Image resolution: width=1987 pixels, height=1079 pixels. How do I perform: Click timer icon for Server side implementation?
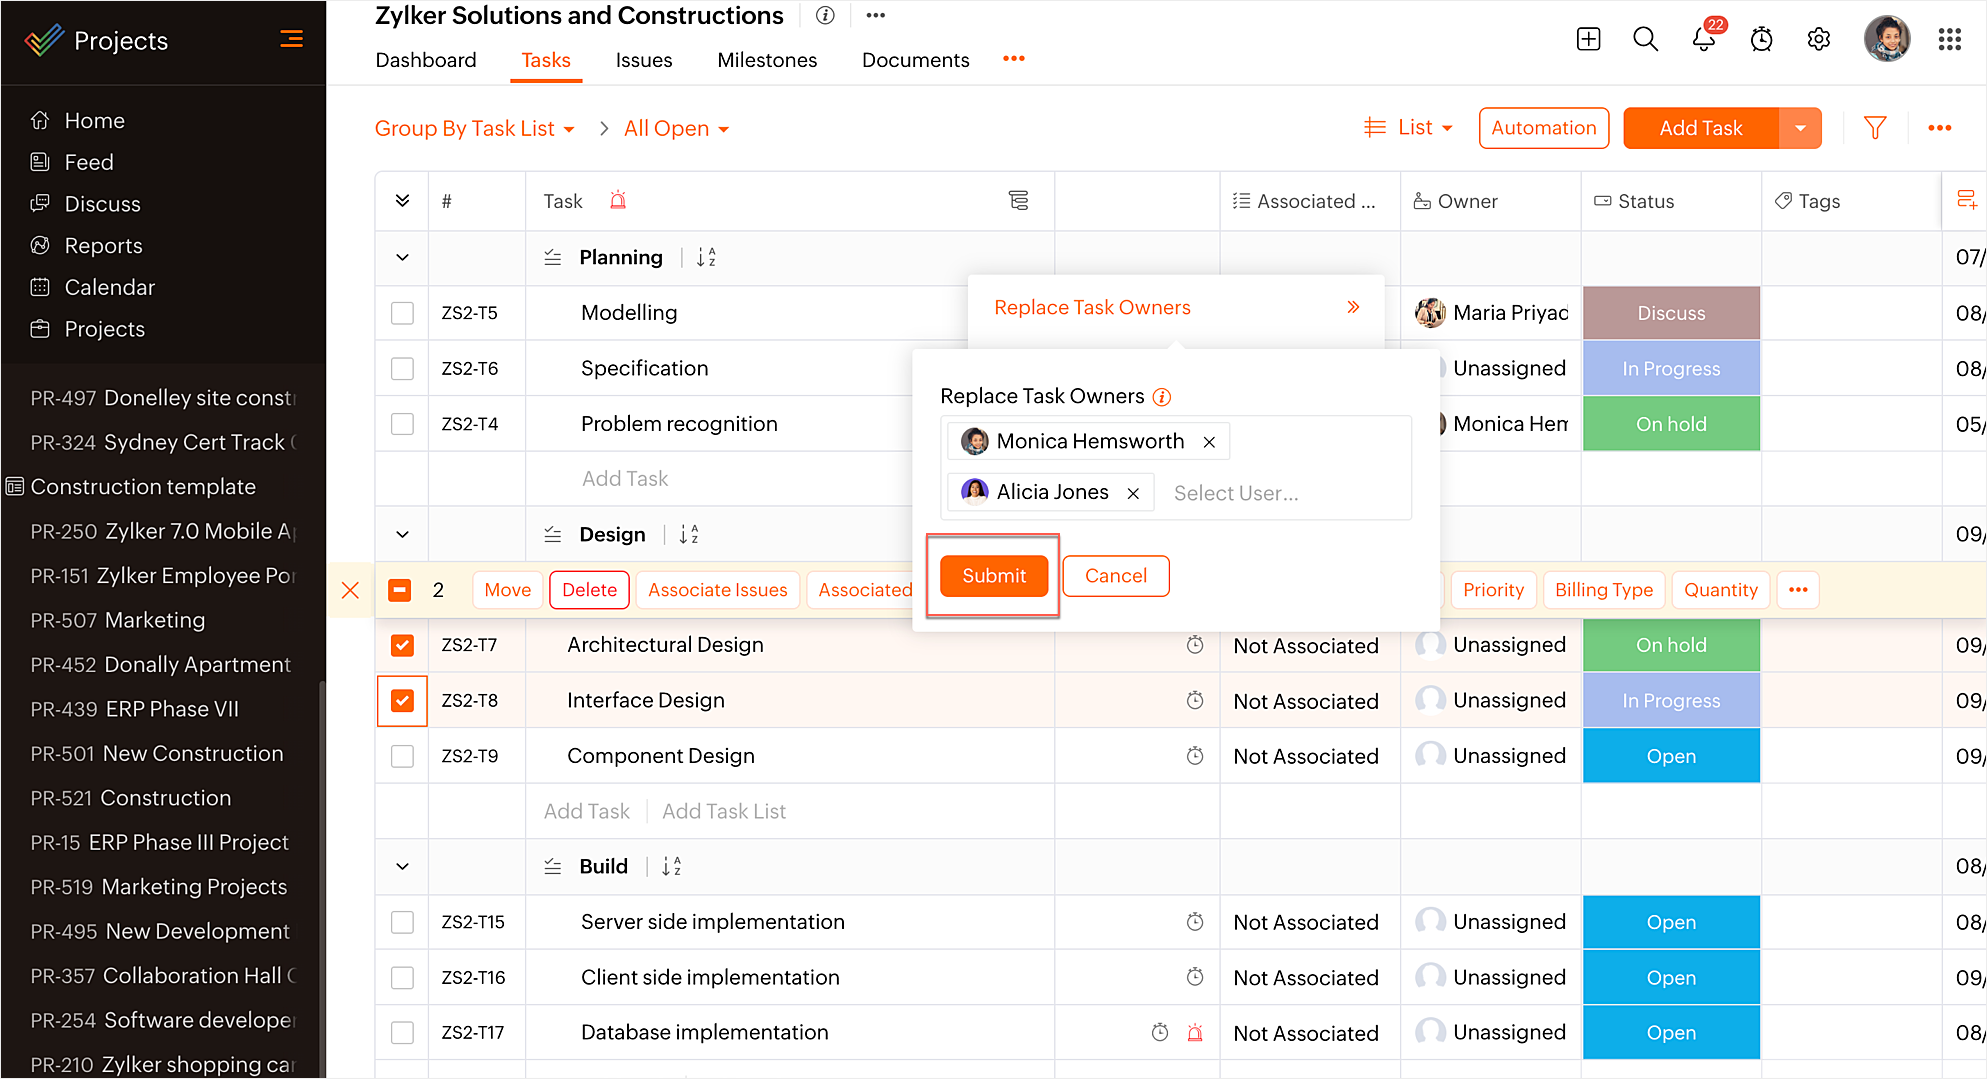pos(1194,922)
